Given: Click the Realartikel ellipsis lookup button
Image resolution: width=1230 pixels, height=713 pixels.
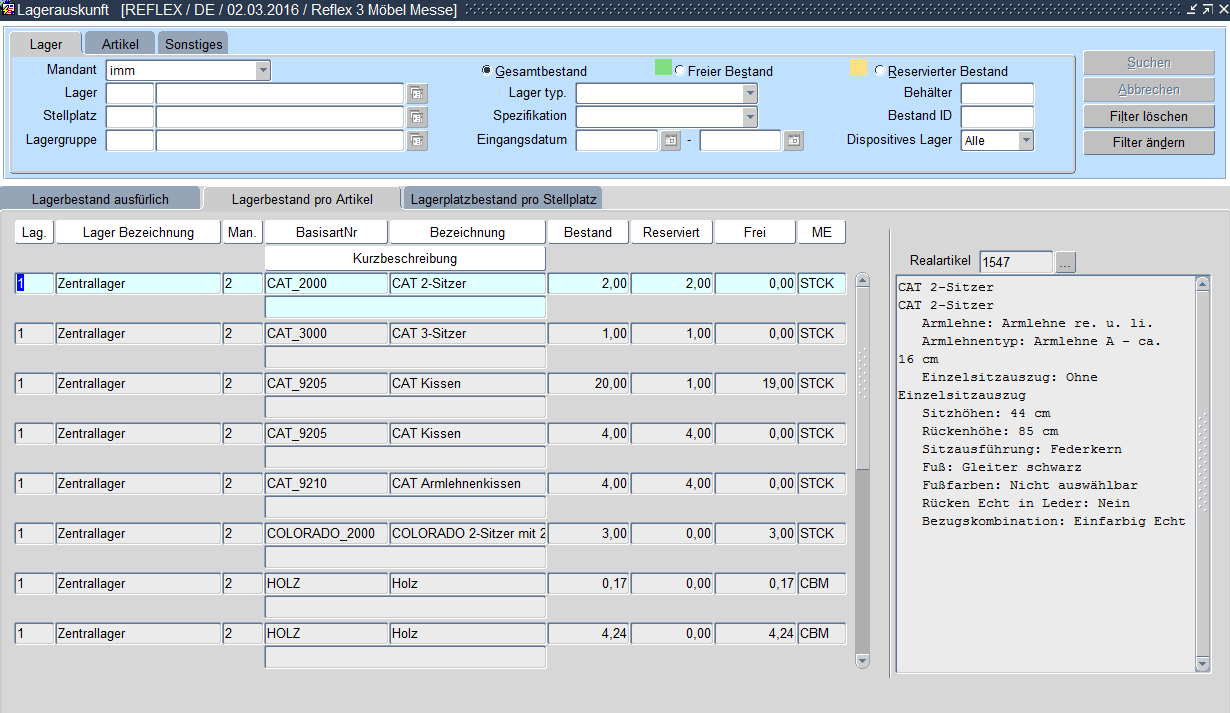Looking at the screenshot, I should [1066, 262].
